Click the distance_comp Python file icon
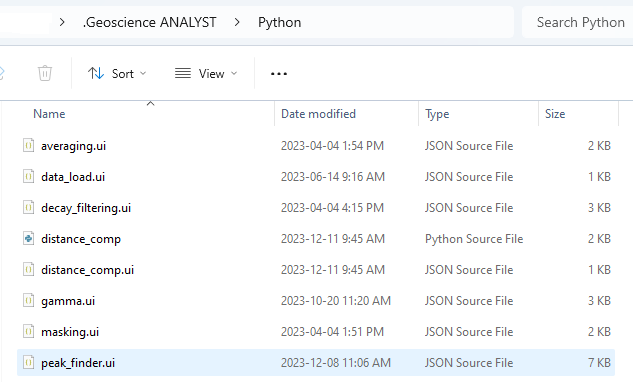 pos(28,239)
